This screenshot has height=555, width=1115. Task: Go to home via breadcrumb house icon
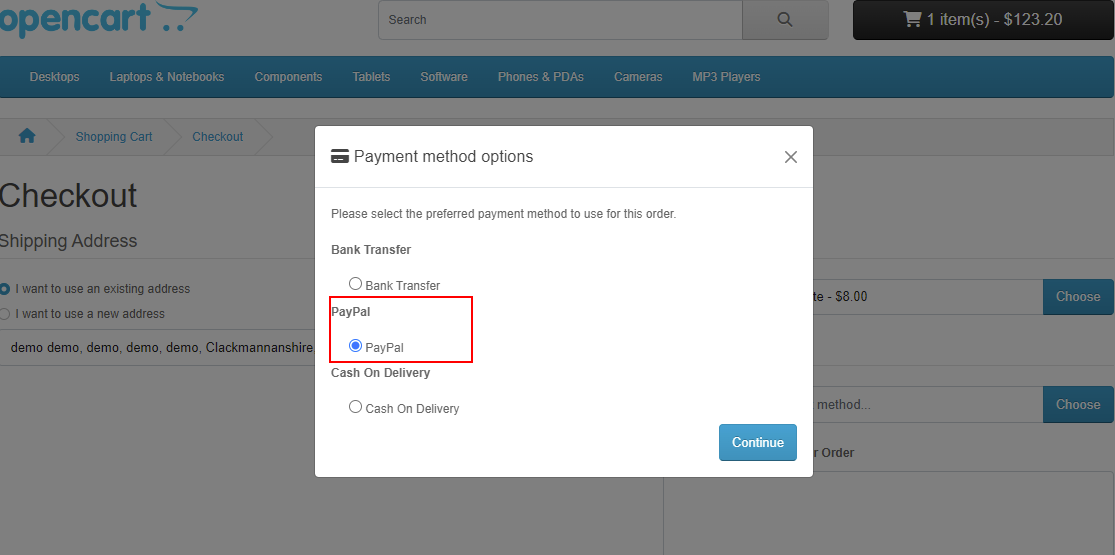pyautogui.click(x=27, y=136)
